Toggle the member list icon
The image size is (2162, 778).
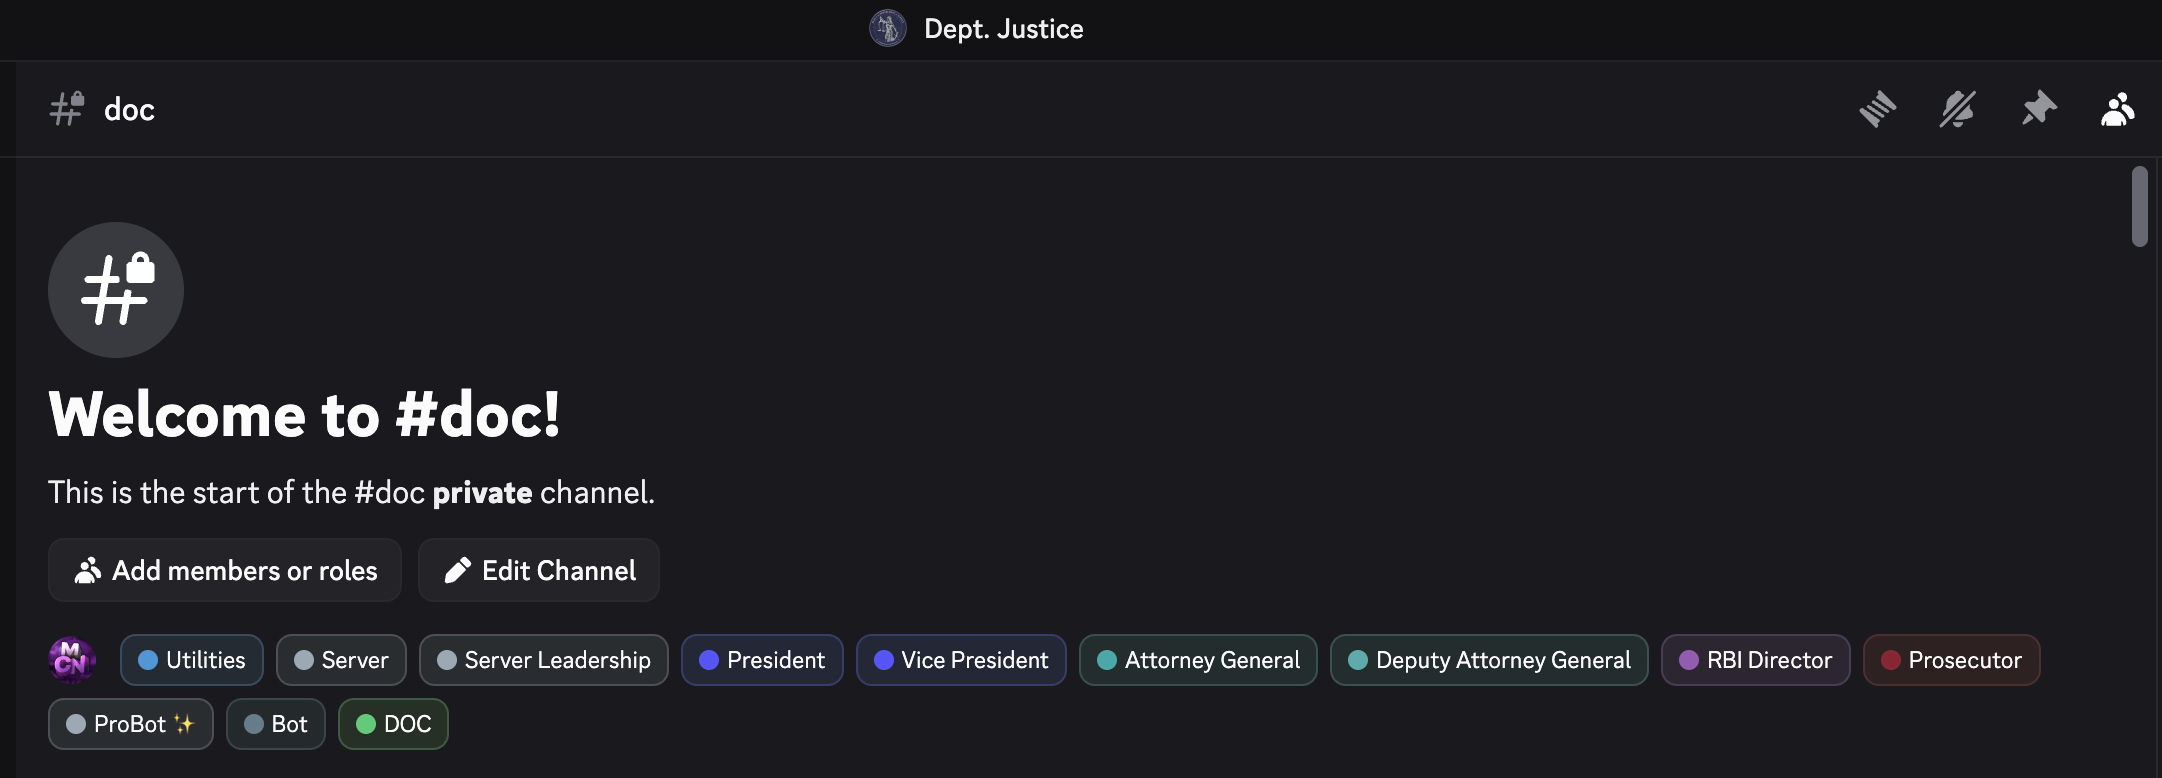pyautogui.click(x=2118, y=109)
